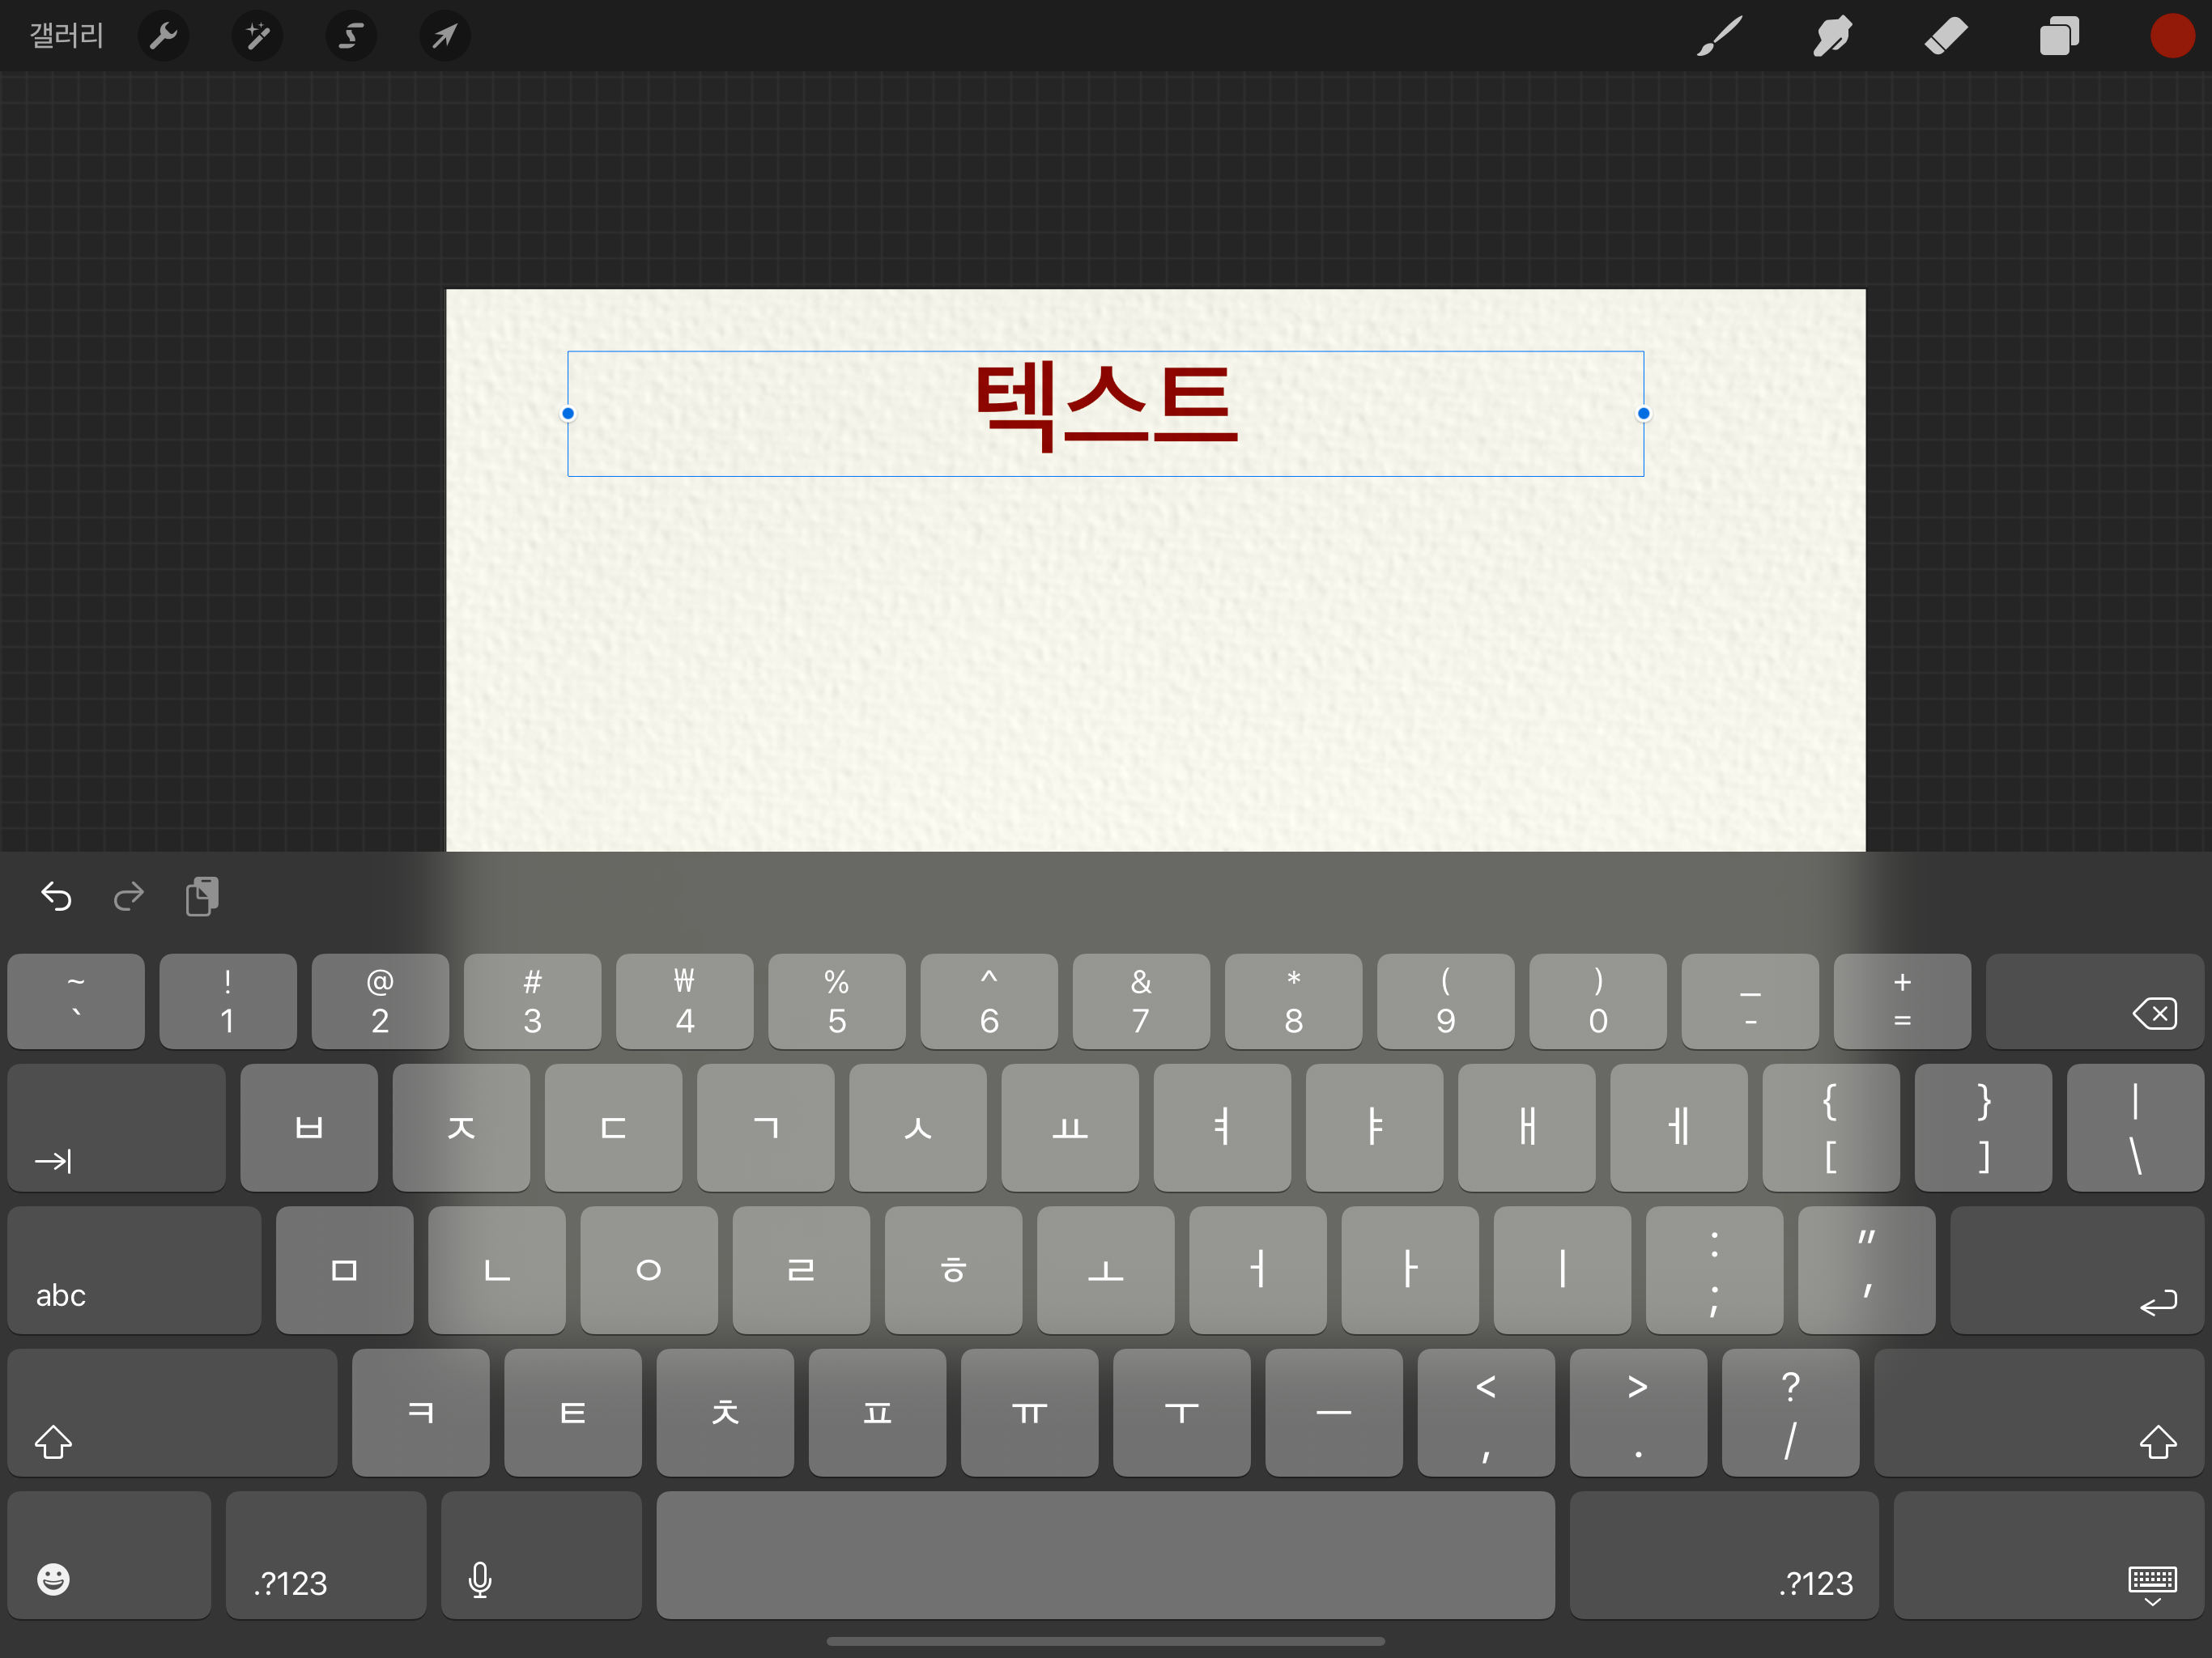Screen dimensions: 2212x1658
Task: Select the Smudge tool
Action: pos(1832,36)
